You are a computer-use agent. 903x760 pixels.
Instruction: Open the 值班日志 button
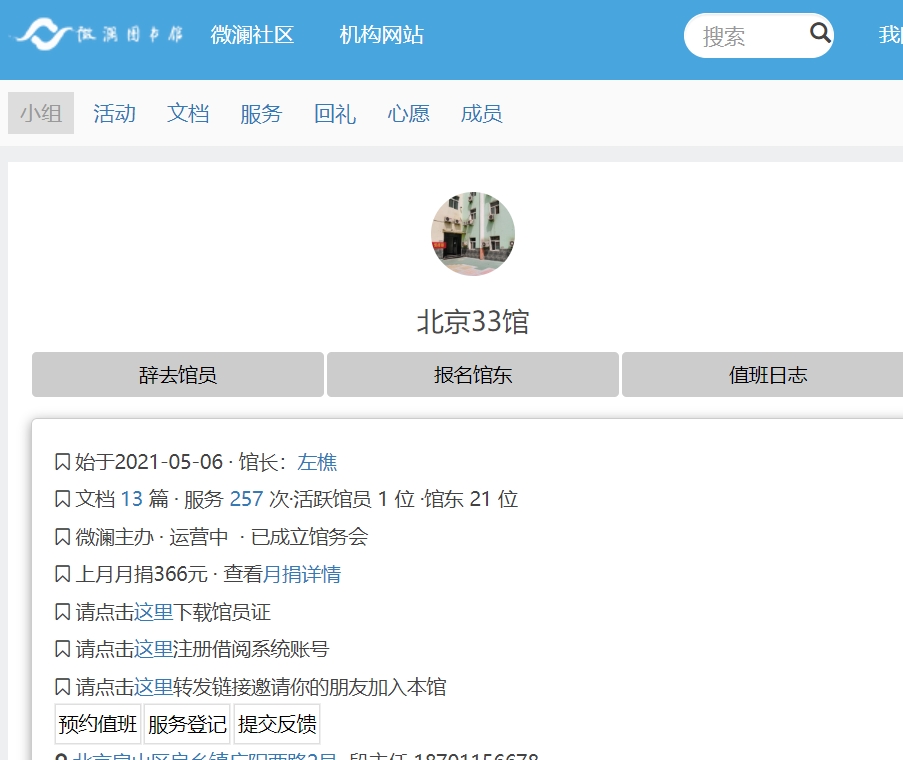tap(767, 375)
